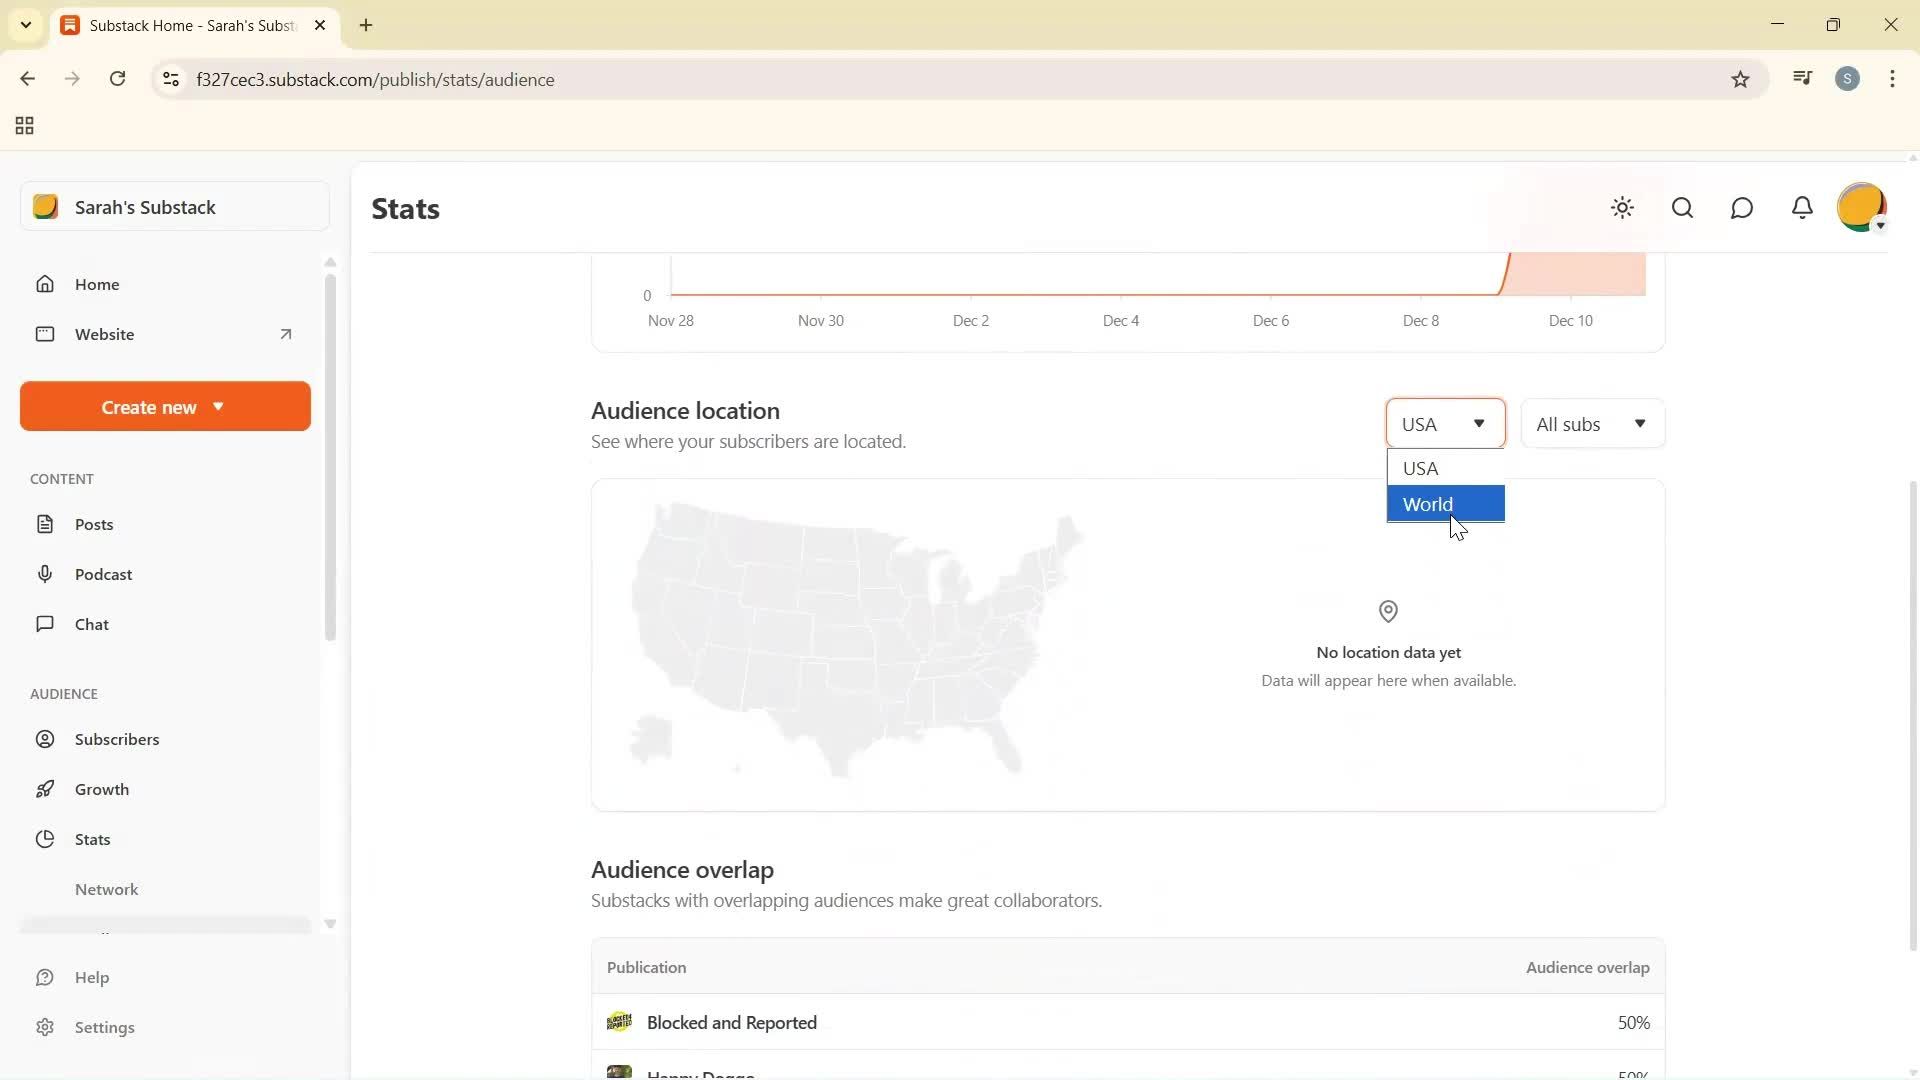Viewport: 1920px width, 1080px height.
Task: Enable Stats view in sidebar
Action: coord(91,839)
